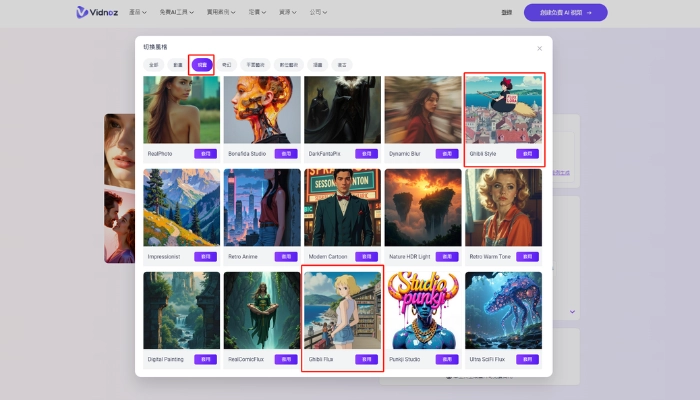Expand the 定價 navigation menu

[x=257, y=12]
